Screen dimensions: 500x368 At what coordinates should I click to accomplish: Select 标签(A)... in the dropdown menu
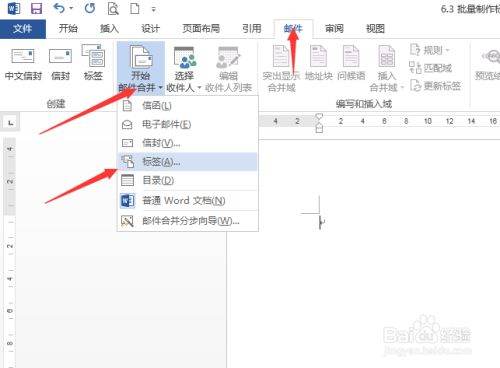coord(187,162)
